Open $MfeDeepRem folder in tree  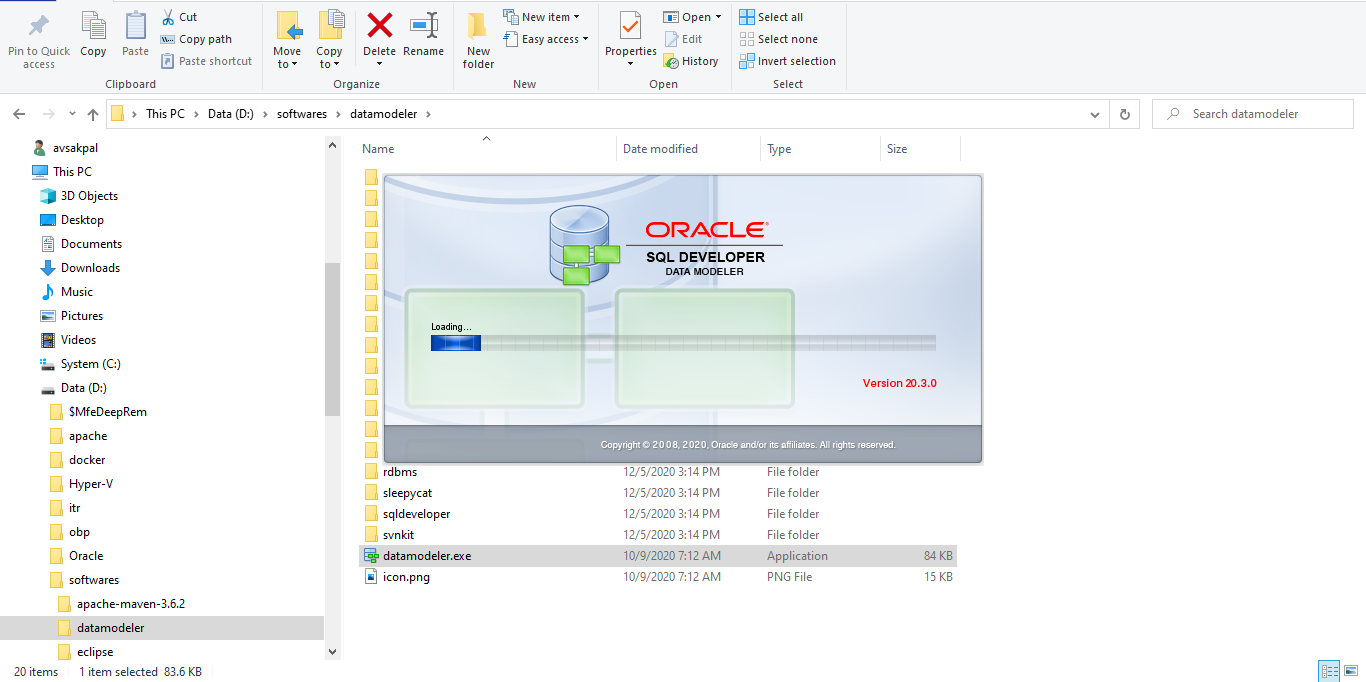click(x=107, y=412)
